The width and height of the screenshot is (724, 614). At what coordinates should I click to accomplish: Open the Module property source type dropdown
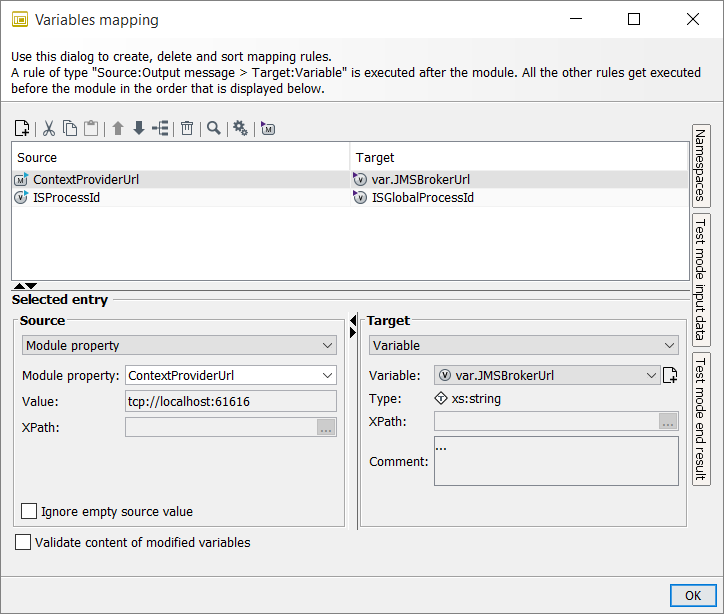click(179, 345)
